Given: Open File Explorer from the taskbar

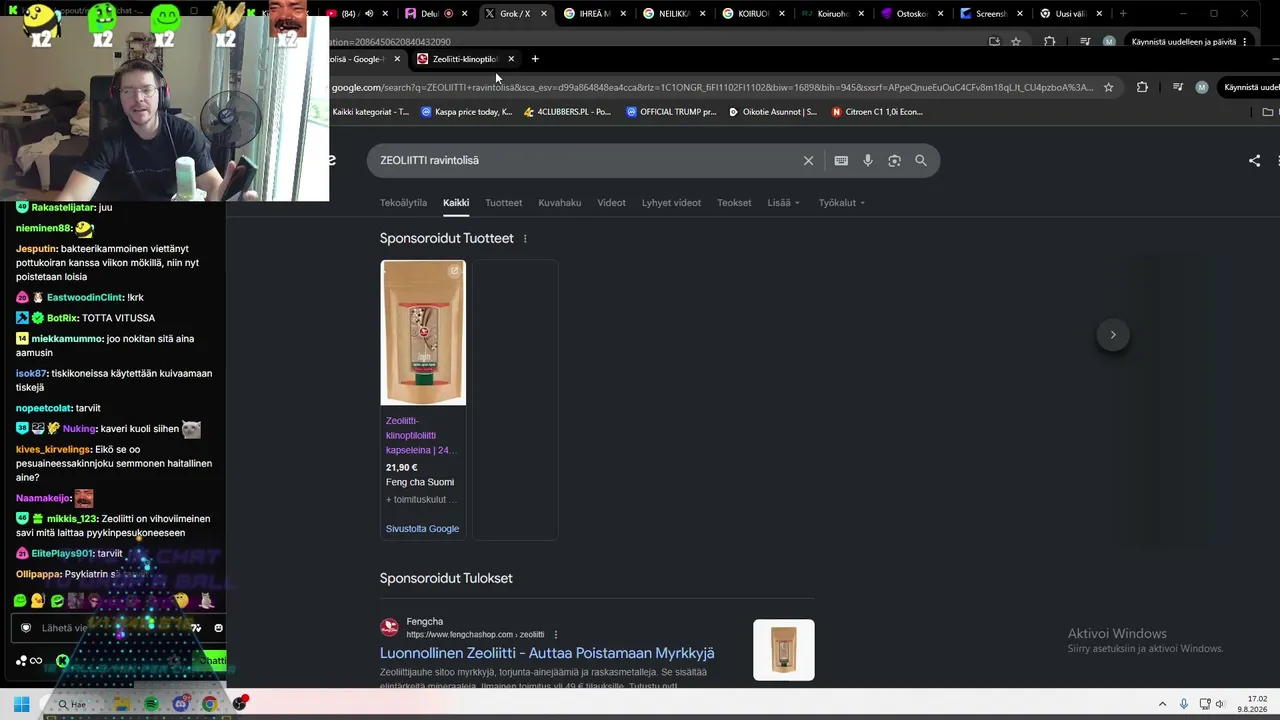Looking at the screenshot, I should (121, 704).
